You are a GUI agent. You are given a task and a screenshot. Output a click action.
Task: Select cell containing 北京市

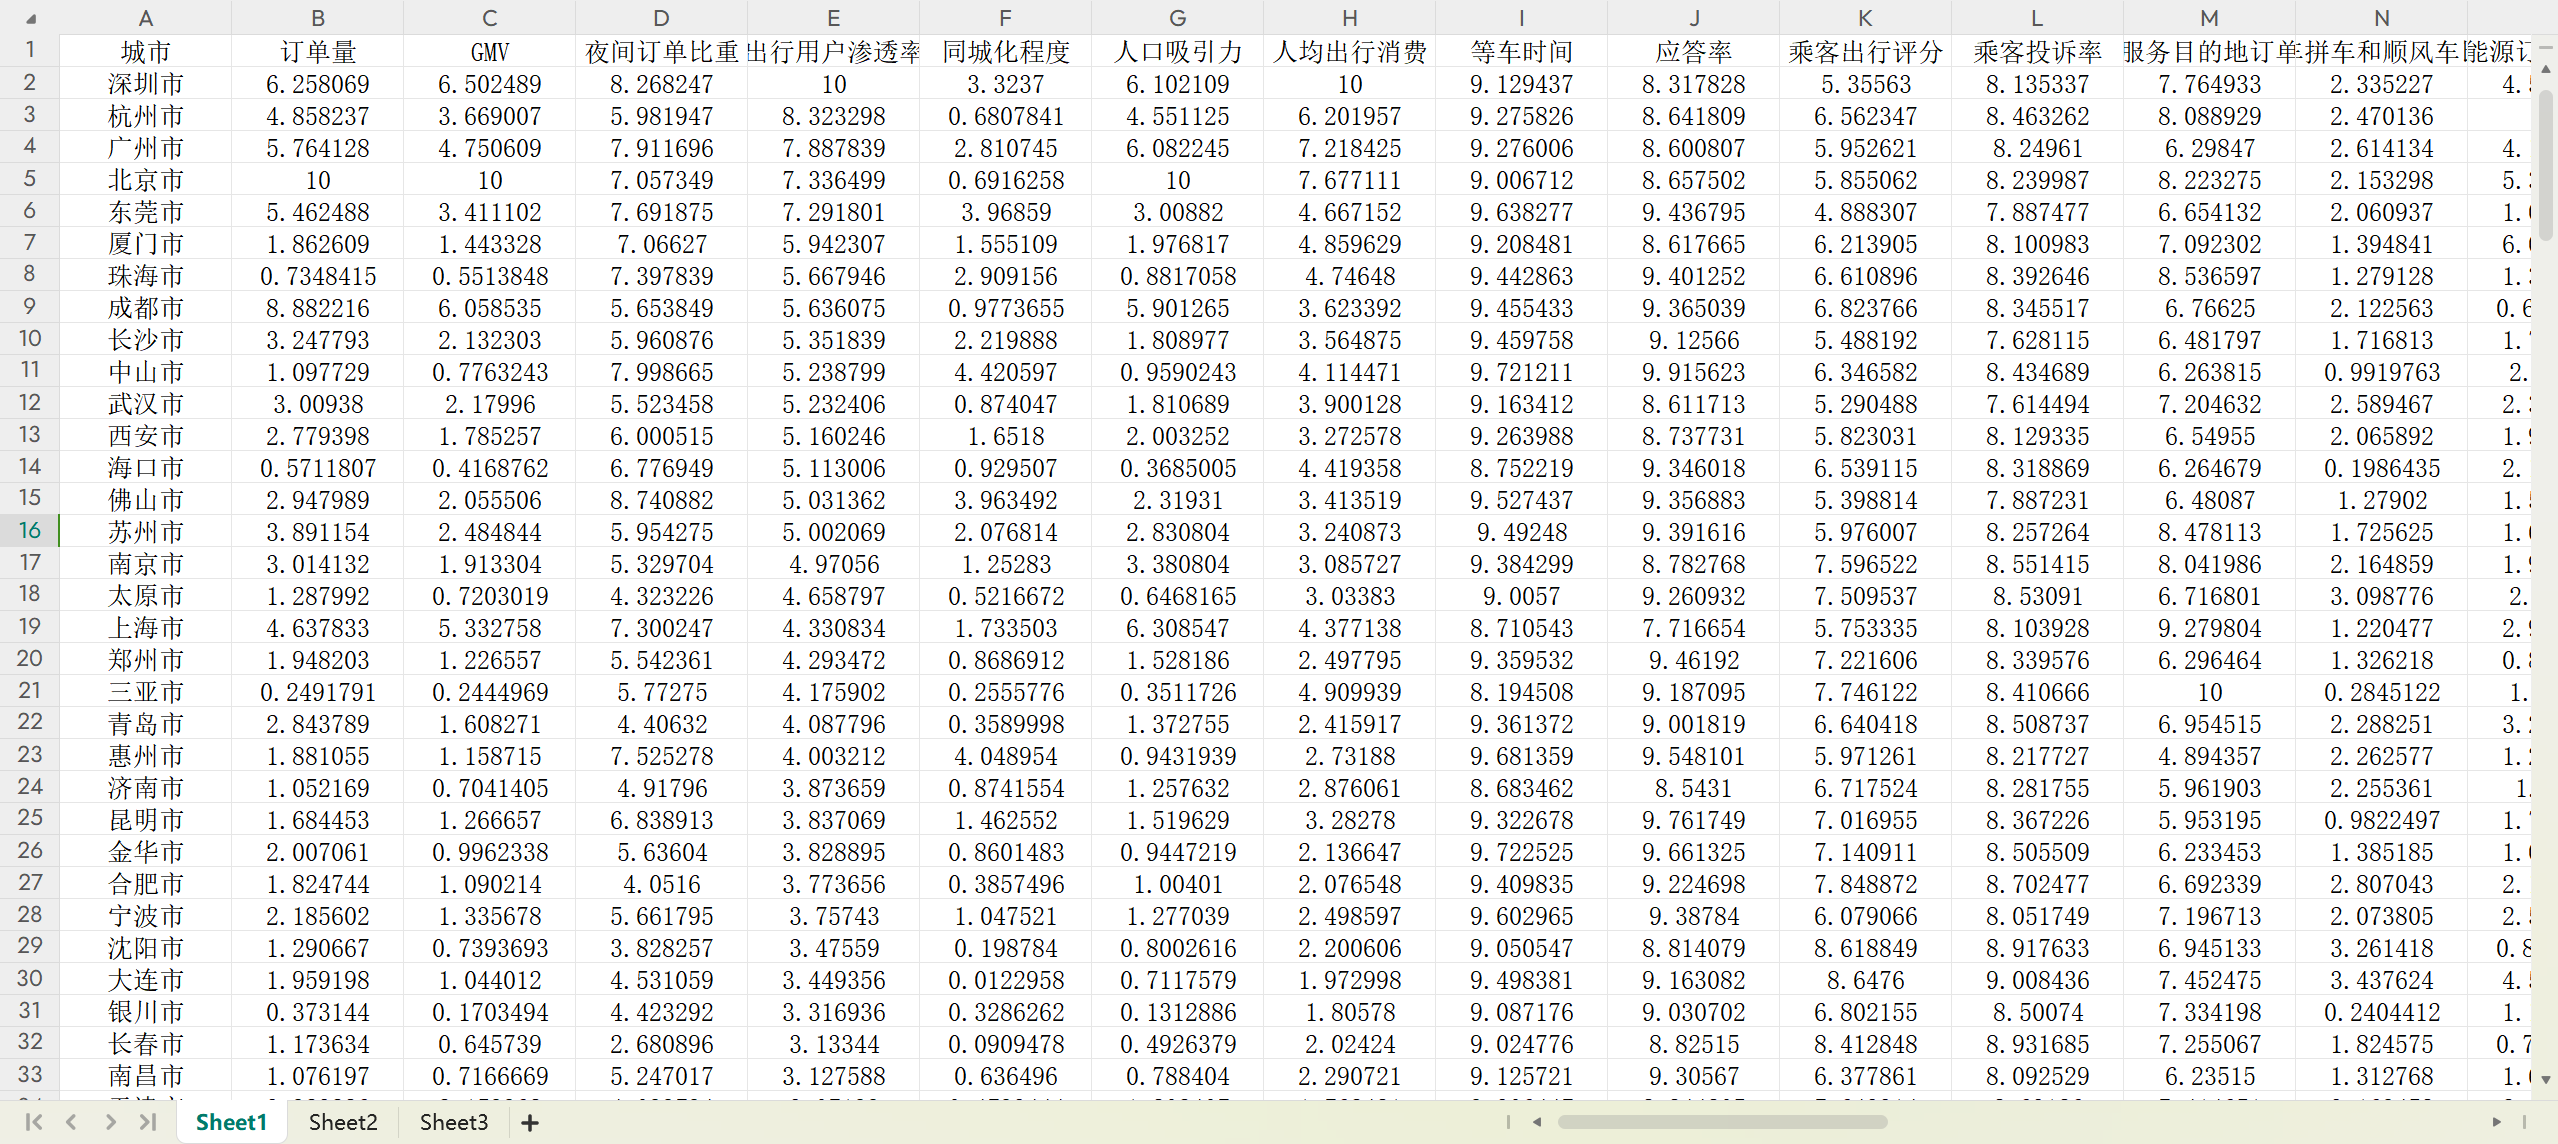pyautogui.click(x=146, y=180)
